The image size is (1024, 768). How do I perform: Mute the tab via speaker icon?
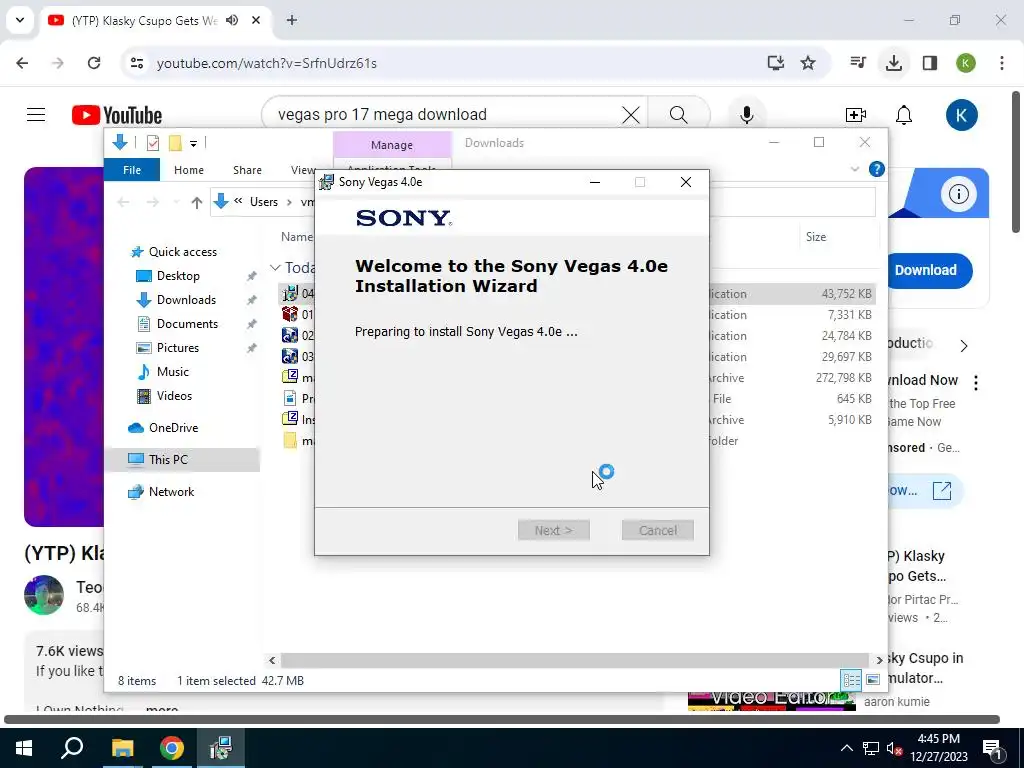pyautogui.click(x=232, y=20)
